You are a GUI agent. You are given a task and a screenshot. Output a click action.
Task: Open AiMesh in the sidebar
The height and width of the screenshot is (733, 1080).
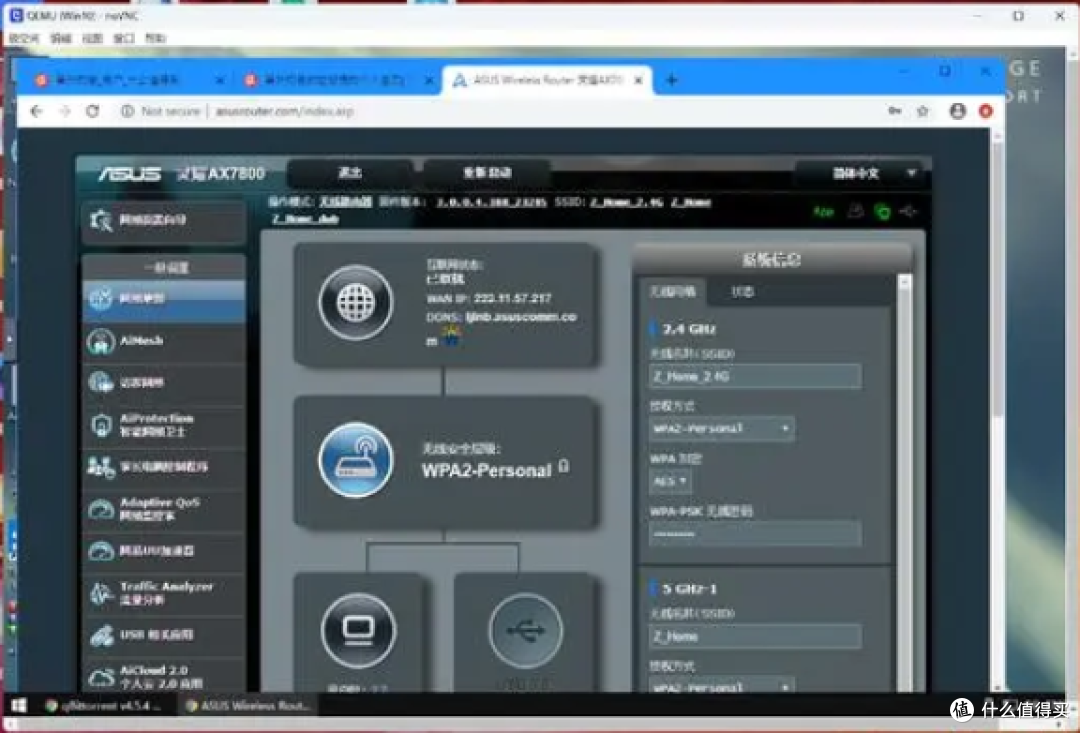pos(163,341)
